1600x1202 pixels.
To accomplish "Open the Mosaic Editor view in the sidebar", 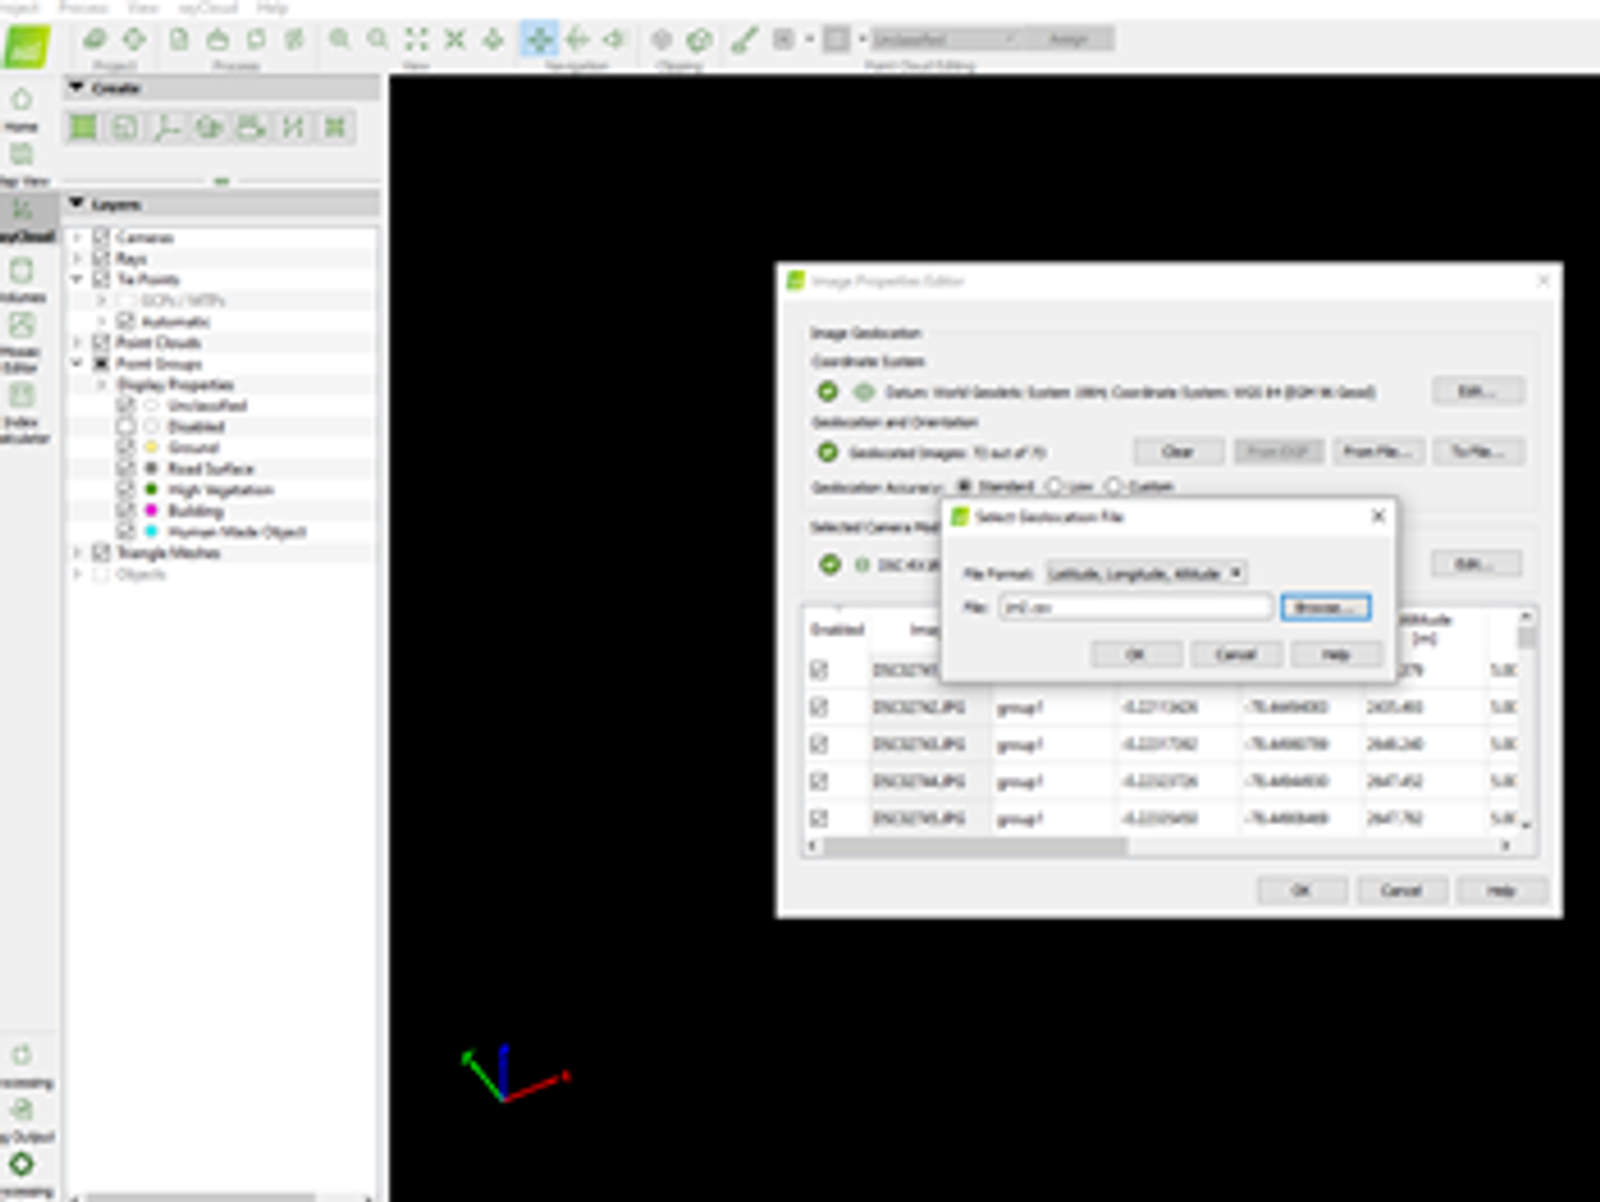I will pos(21,342).
